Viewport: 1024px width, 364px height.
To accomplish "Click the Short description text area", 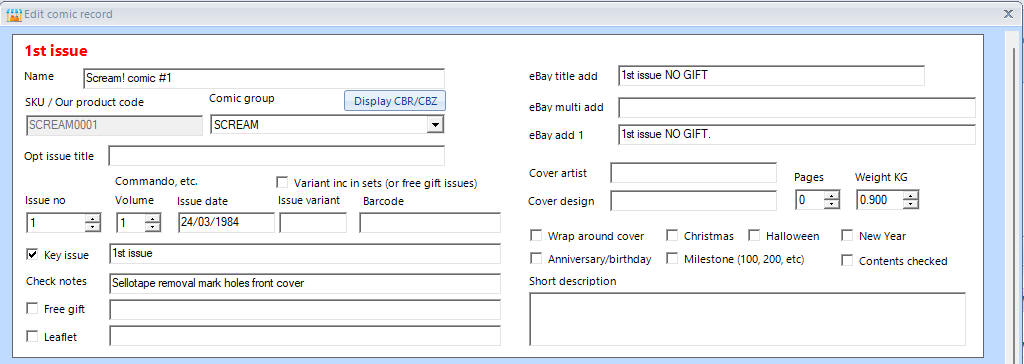I will tap(747, 319).
